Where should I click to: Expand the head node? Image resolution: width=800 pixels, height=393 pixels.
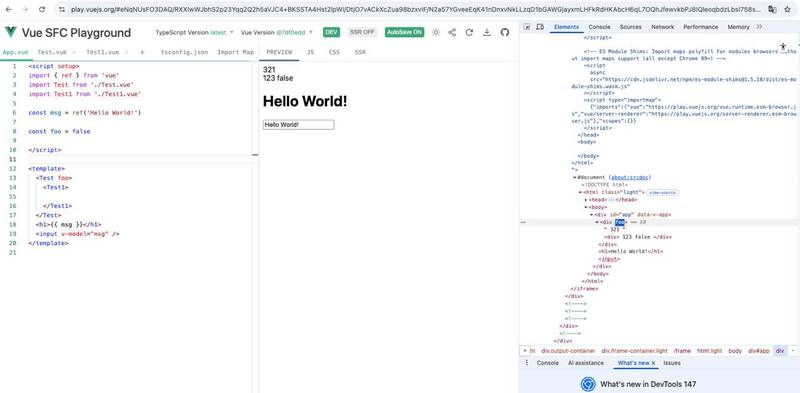point(586,200)
